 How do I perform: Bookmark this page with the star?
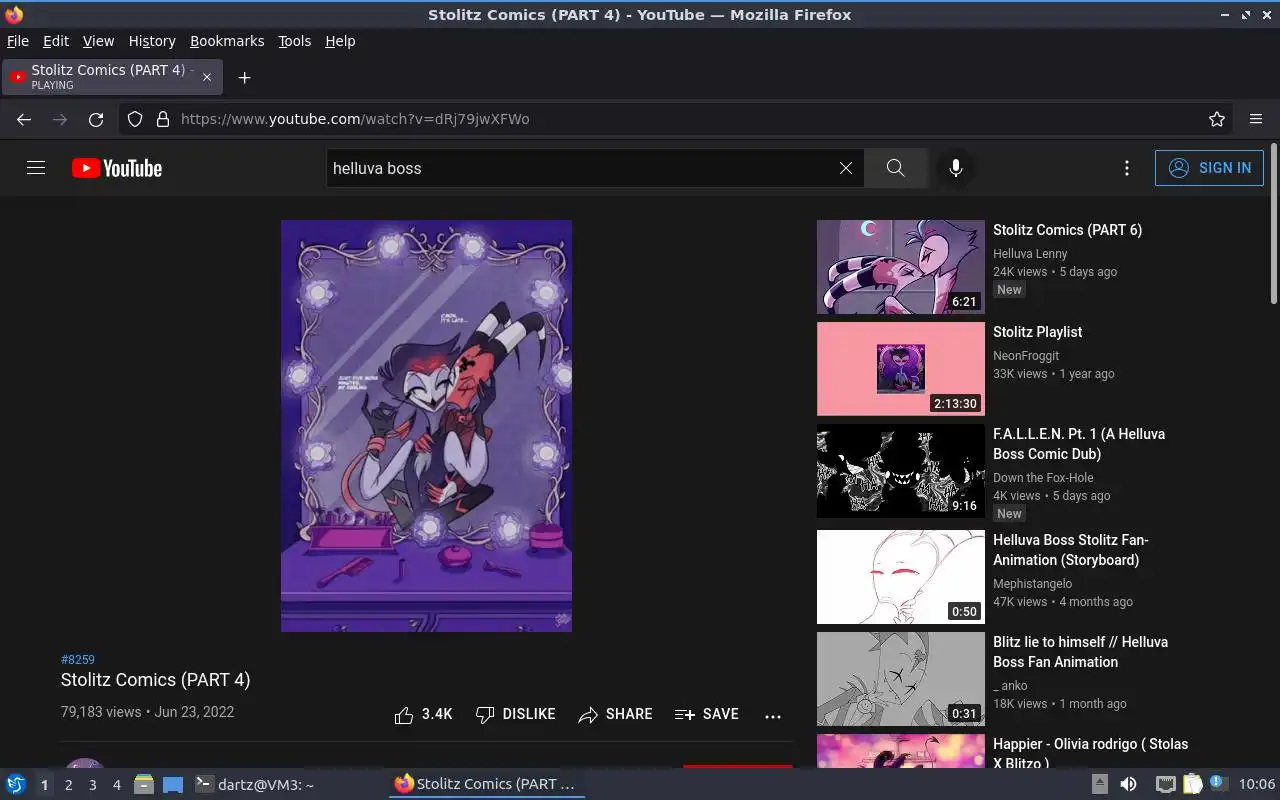click(x=1217, y=119)
